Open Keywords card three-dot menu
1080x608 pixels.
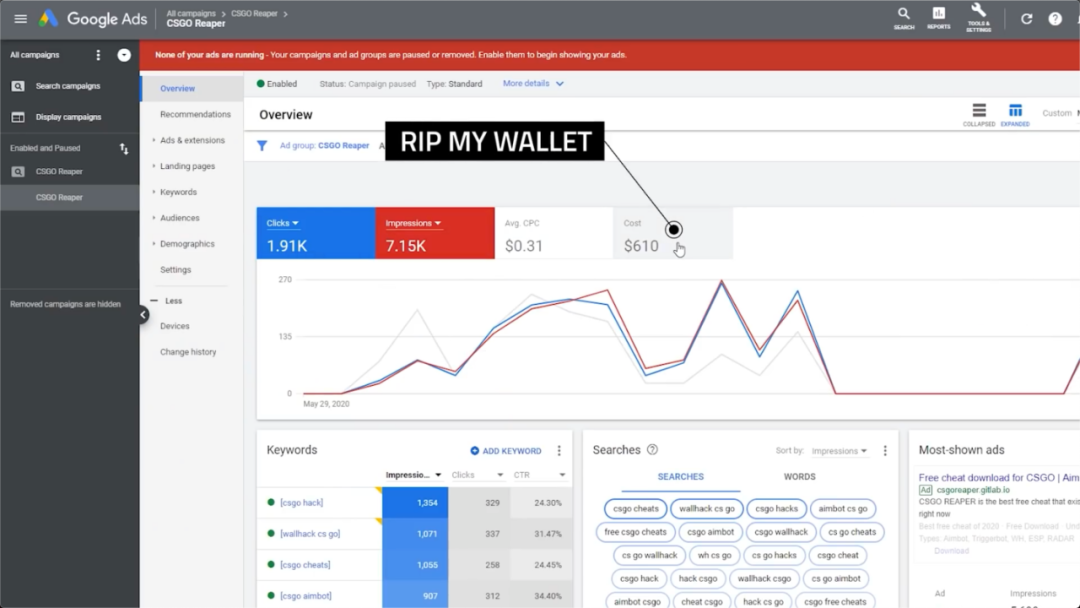pos(559,451)
